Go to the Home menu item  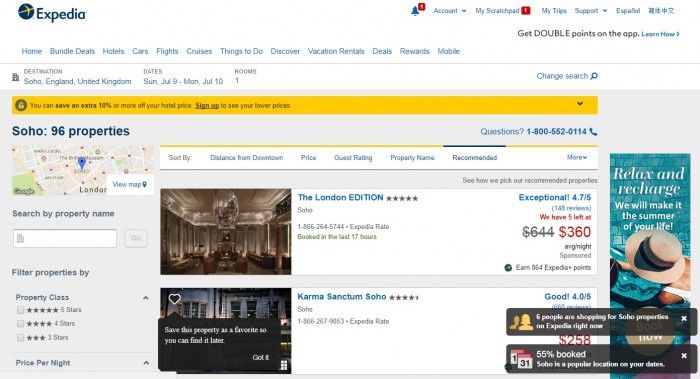click(x=32, y=51)
